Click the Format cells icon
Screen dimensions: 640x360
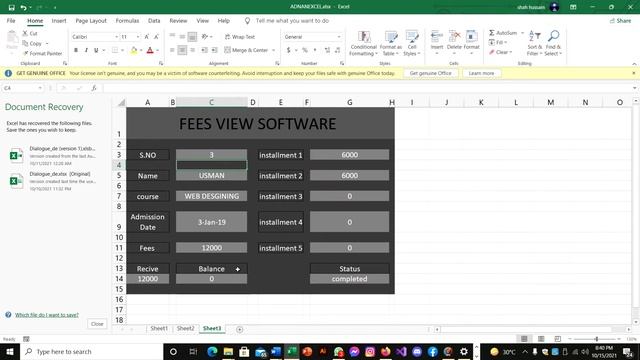click(x=471, y=36)
